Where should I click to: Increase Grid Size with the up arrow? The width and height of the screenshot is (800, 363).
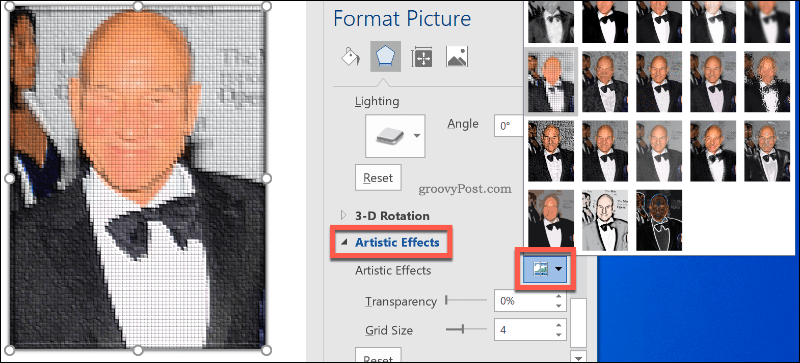(x=559, y=325)
